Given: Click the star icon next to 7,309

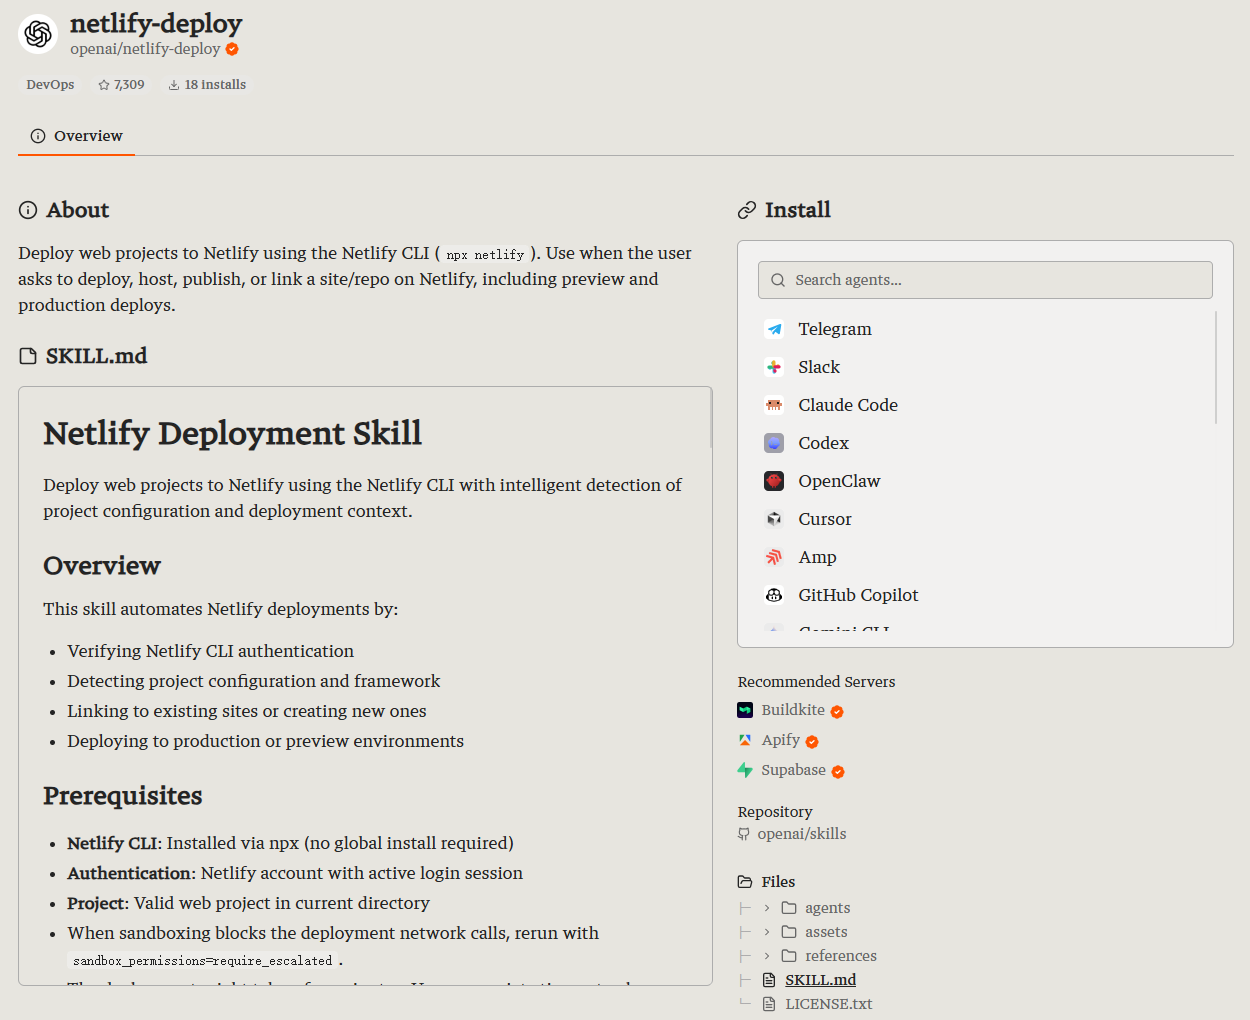Looking at the screenshot, I should (x=104, y=85).
